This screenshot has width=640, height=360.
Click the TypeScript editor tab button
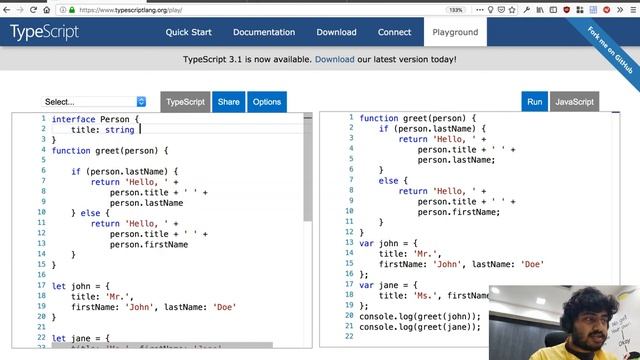185,102
